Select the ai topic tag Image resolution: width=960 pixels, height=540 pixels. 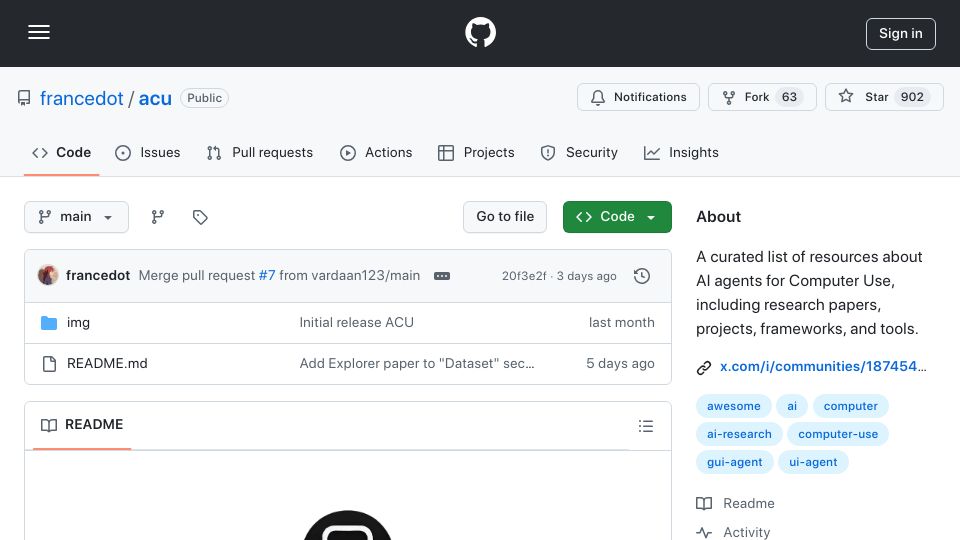pos(792,406)
